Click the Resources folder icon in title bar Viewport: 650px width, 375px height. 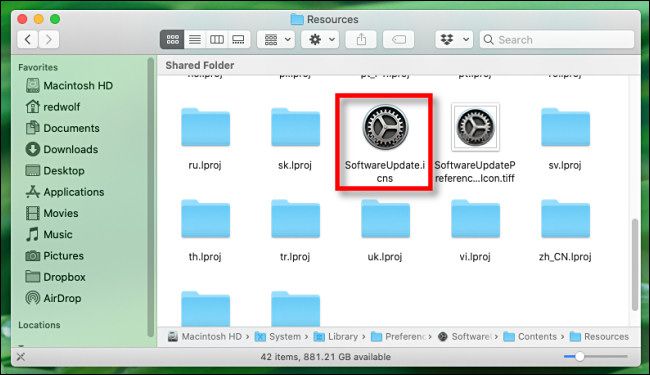297,19
